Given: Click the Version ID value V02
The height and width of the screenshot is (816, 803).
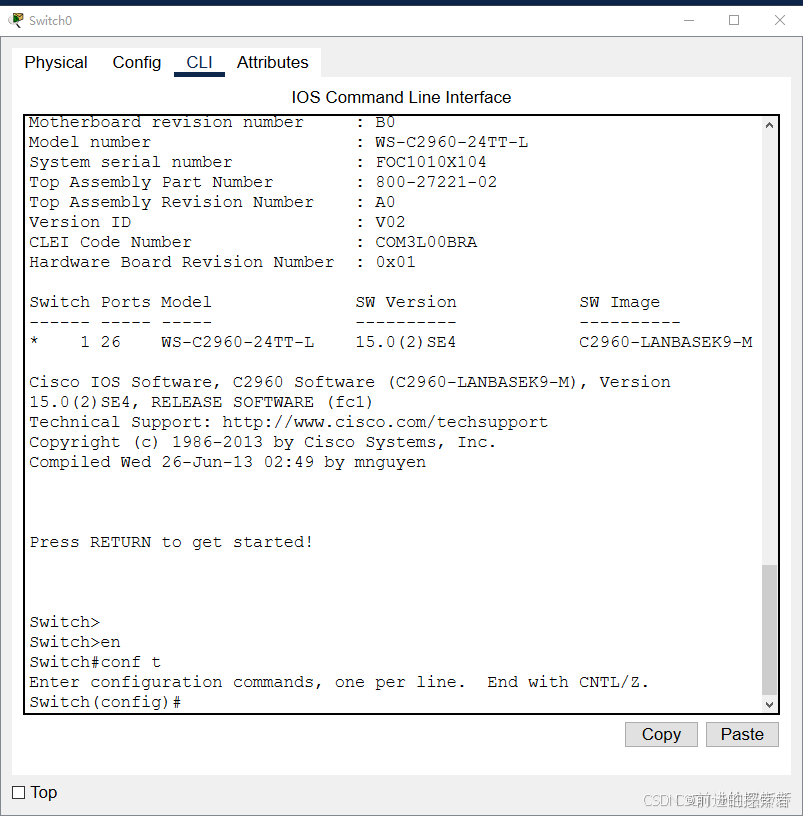Looking at the screenshot, I should 390,222.
